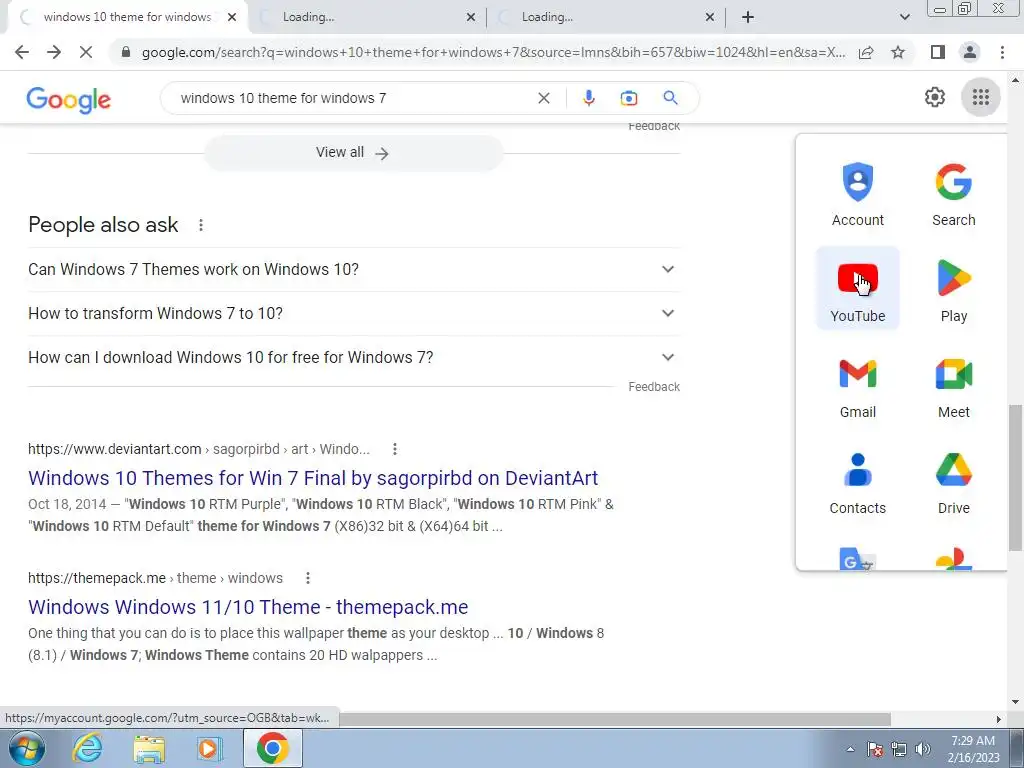Go back to the previous page
Viewport: 1024px width, 768px height.
22,52
